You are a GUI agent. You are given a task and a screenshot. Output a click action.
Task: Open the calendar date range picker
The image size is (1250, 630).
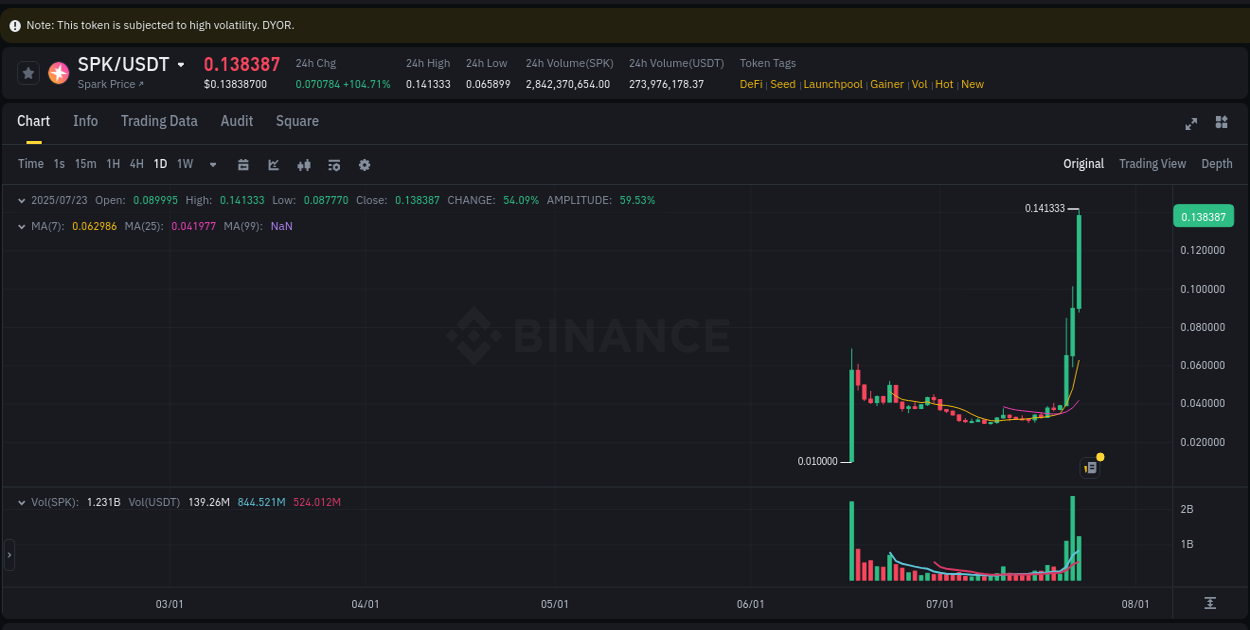coord(243,164)
